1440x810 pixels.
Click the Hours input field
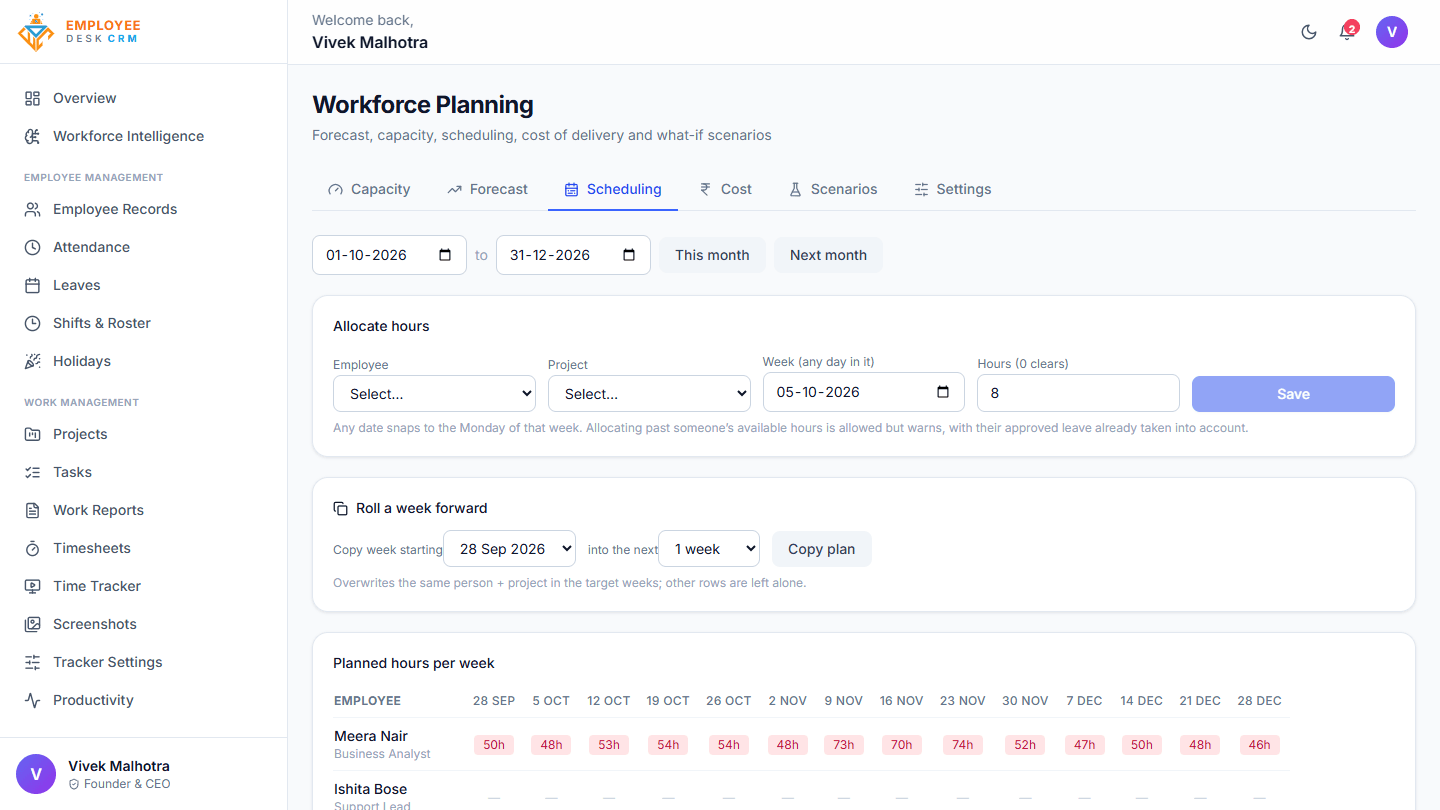click(1078, 393)
